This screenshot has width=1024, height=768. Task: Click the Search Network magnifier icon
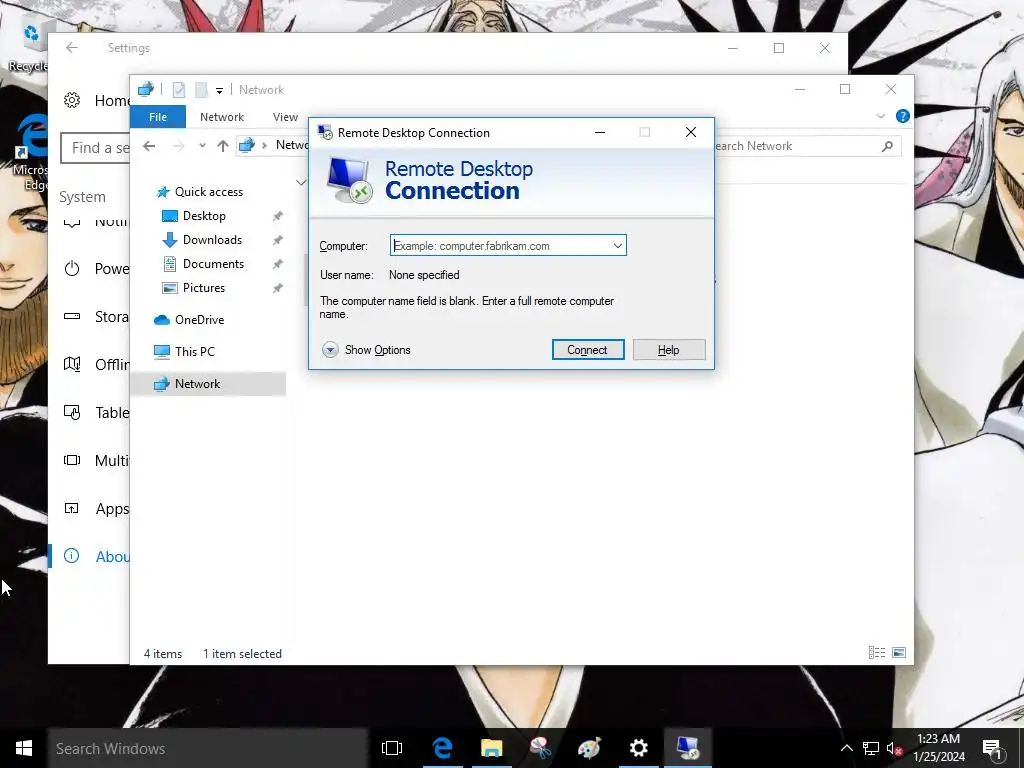coord(887,146)
